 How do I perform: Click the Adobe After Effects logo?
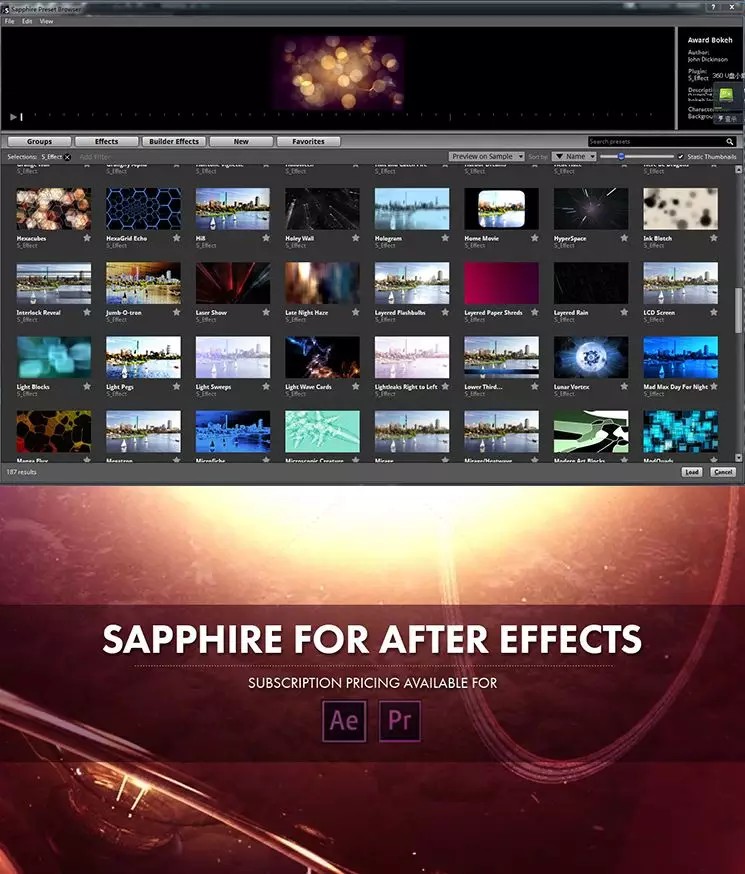point(344,721)
